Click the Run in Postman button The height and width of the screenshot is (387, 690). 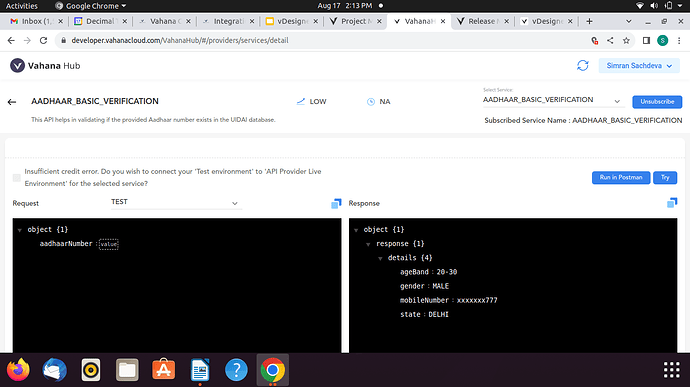tap(620, 177)
